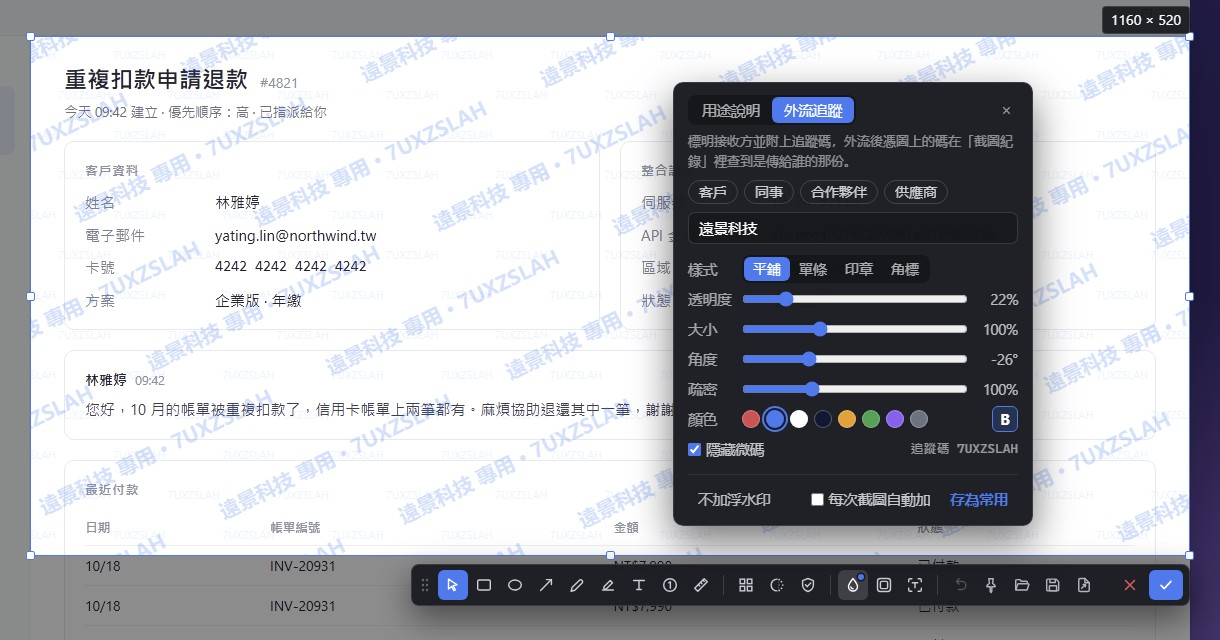The height and width of the screenshot is (640, 1220).
Task: Pin the screenshot with pin icon
Action: click(991, 585)
